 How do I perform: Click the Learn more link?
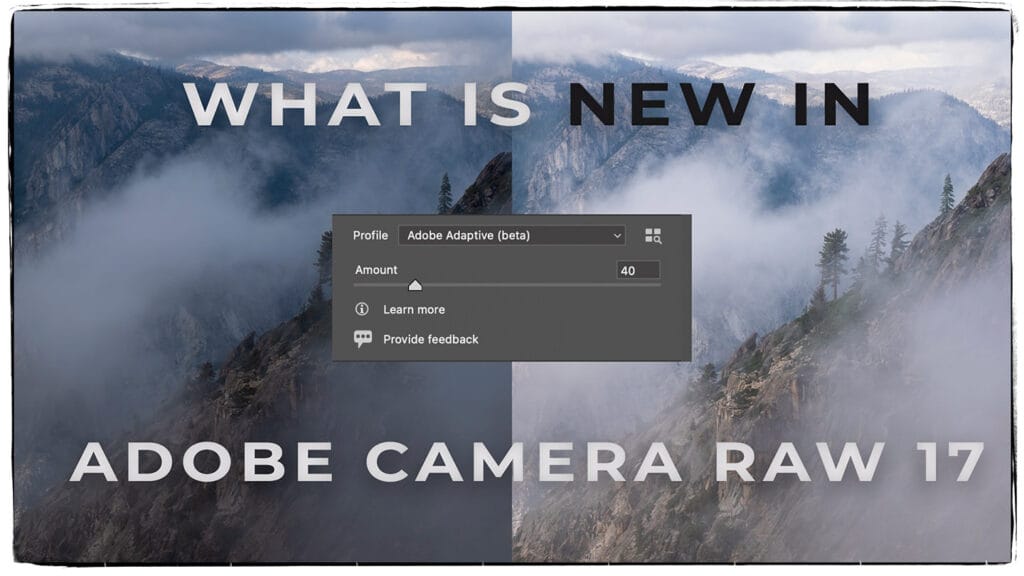(414, 309)
